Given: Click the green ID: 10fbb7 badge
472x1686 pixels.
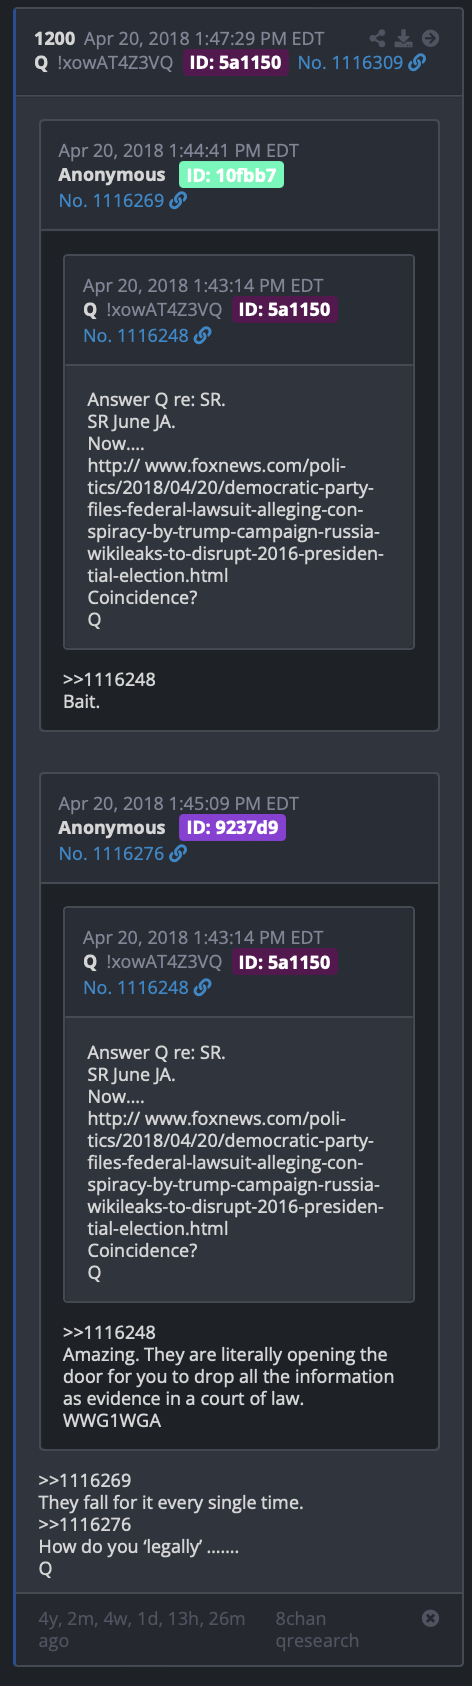Looking at the screenshot, I should pos(231,175).
